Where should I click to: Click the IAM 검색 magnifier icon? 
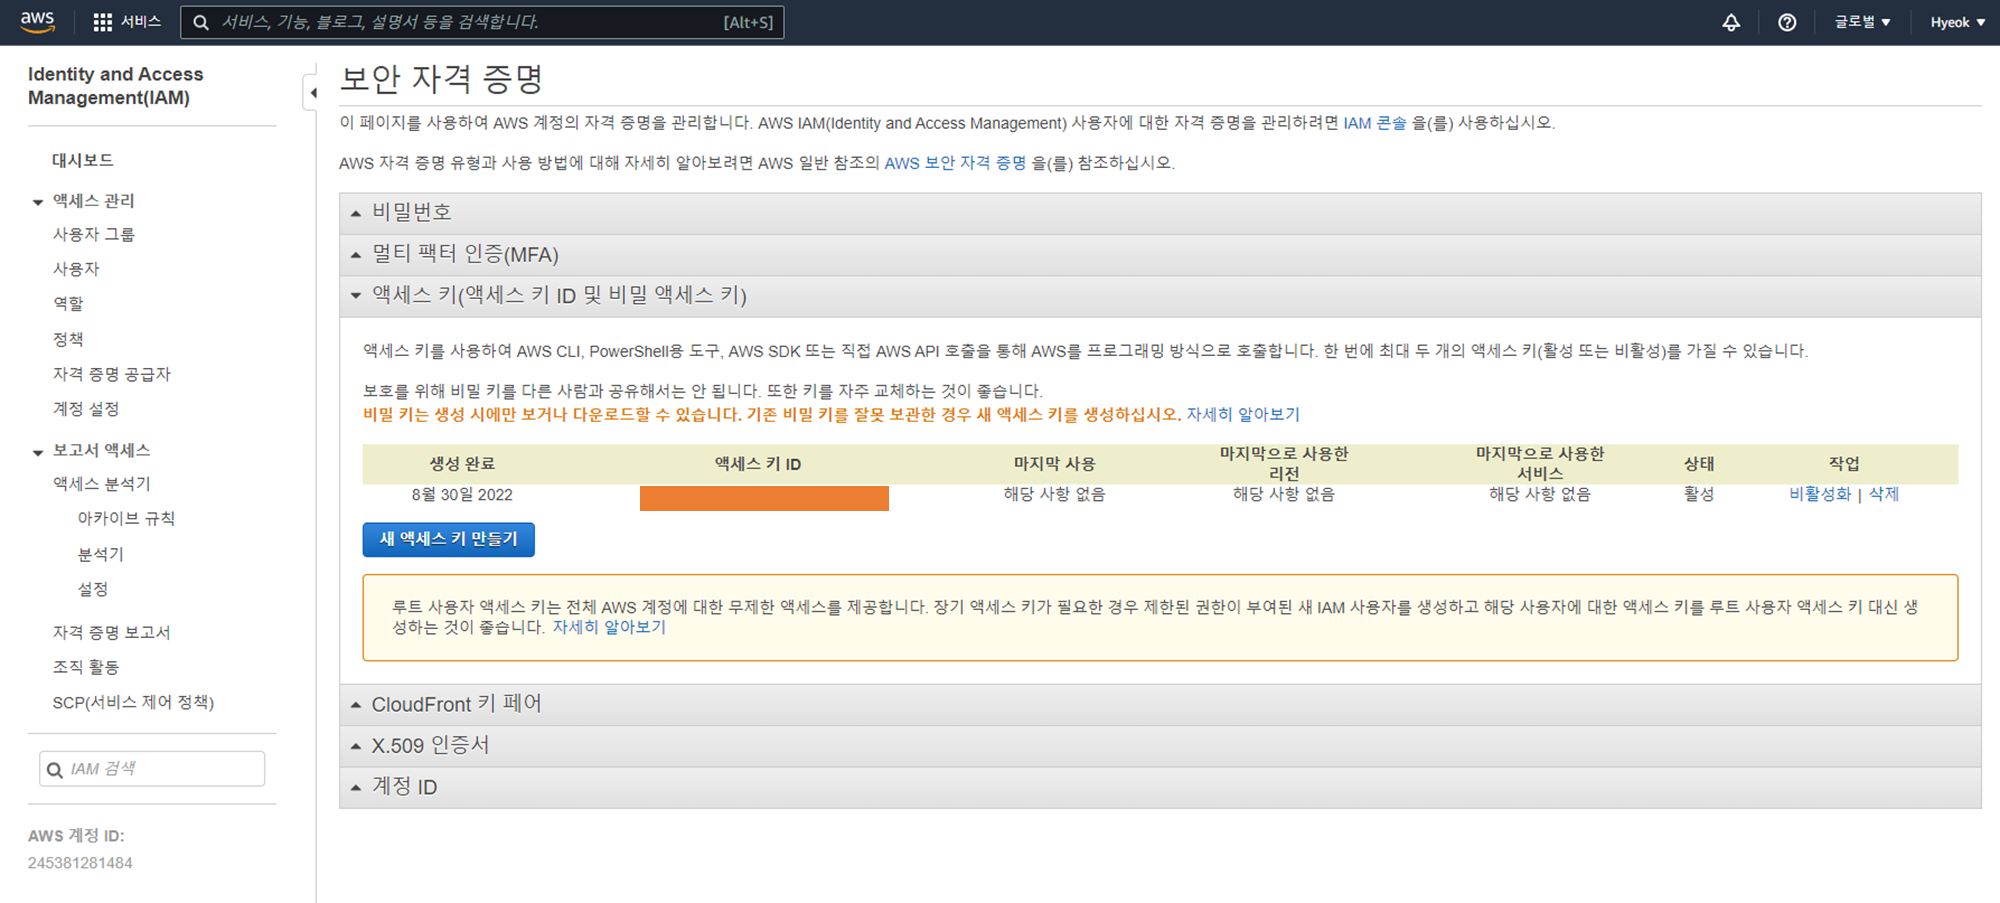tap(55, 769)
